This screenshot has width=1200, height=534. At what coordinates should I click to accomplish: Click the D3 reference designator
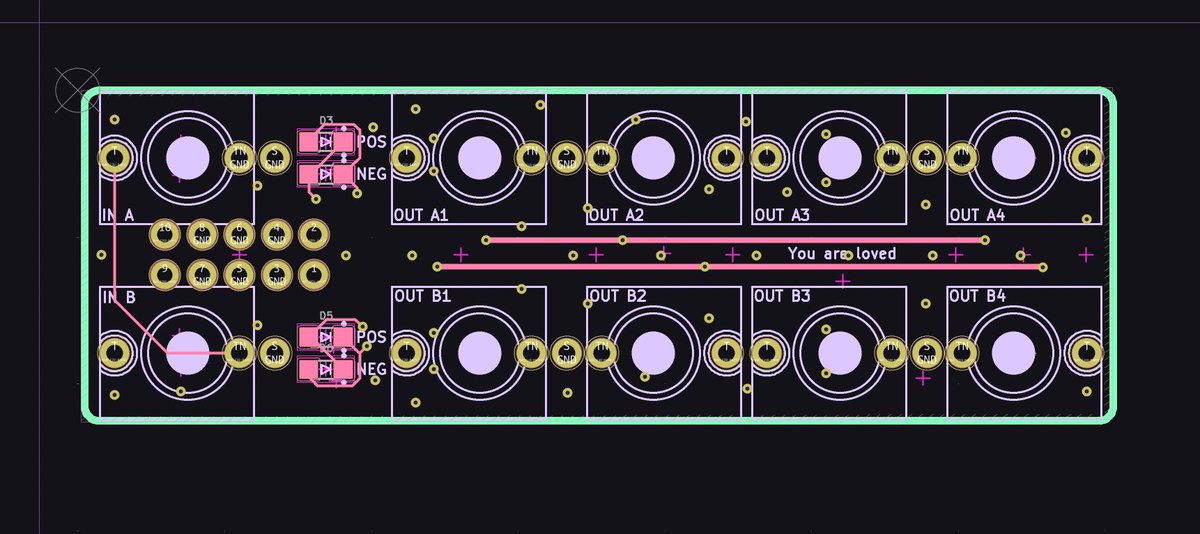point(326,120)
